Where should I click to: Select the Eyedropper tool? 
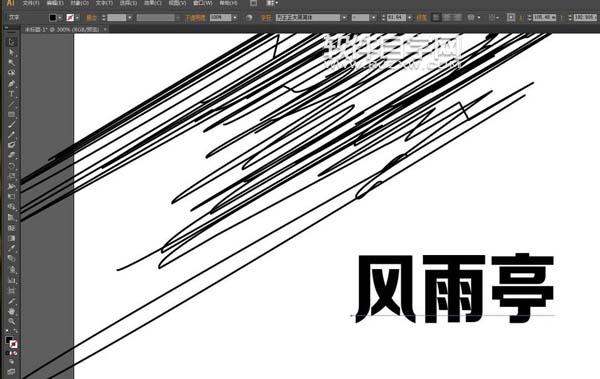click(x=12, y=249)
